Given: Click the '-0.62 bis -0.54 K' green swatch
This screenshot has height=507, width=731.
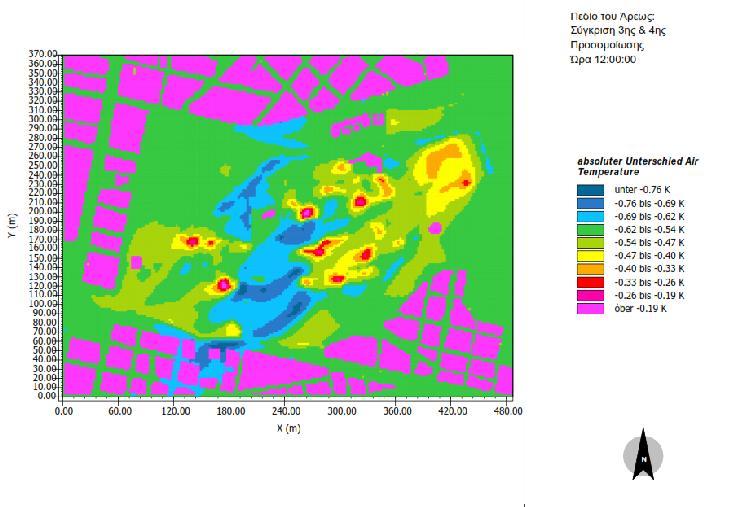Looking at the screenshot, I should pos(590,230).
